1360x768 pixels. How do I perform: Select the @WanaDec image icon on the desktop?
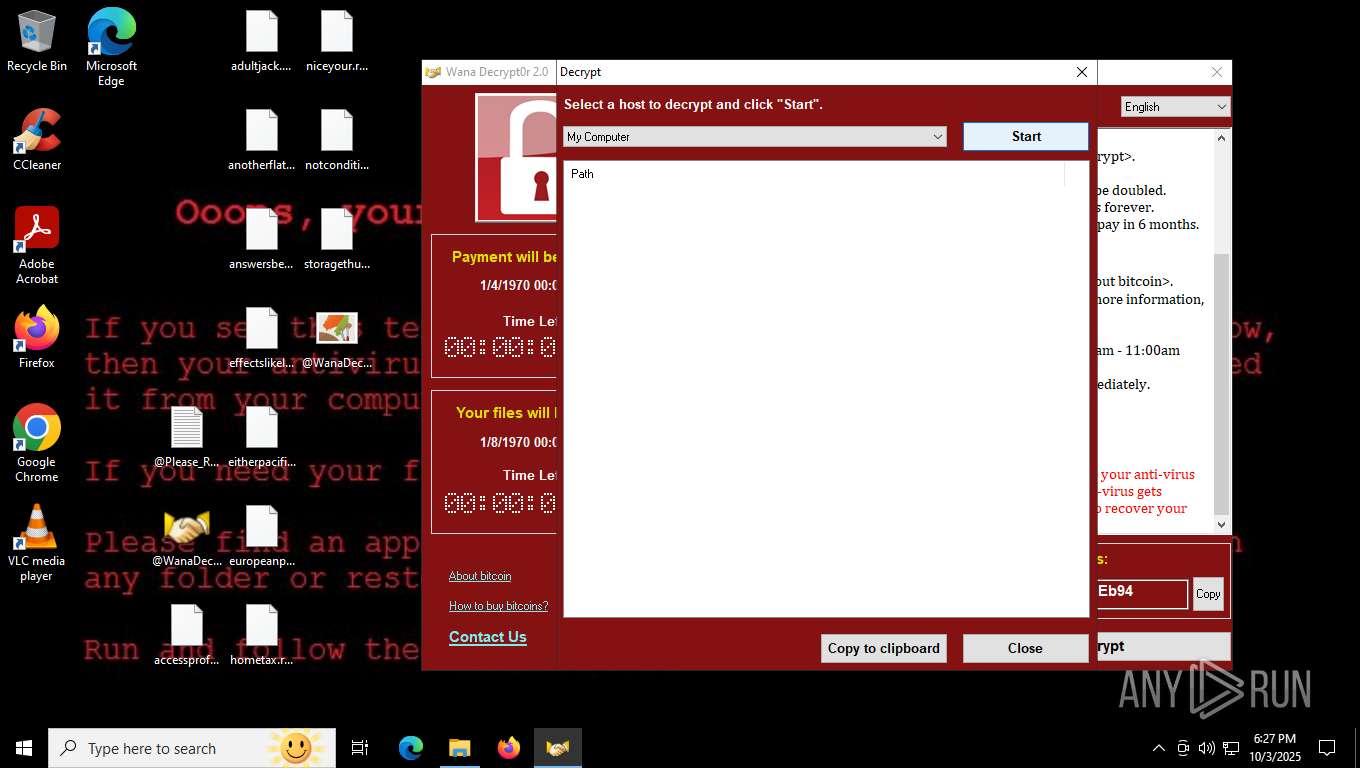pos(337,339)
